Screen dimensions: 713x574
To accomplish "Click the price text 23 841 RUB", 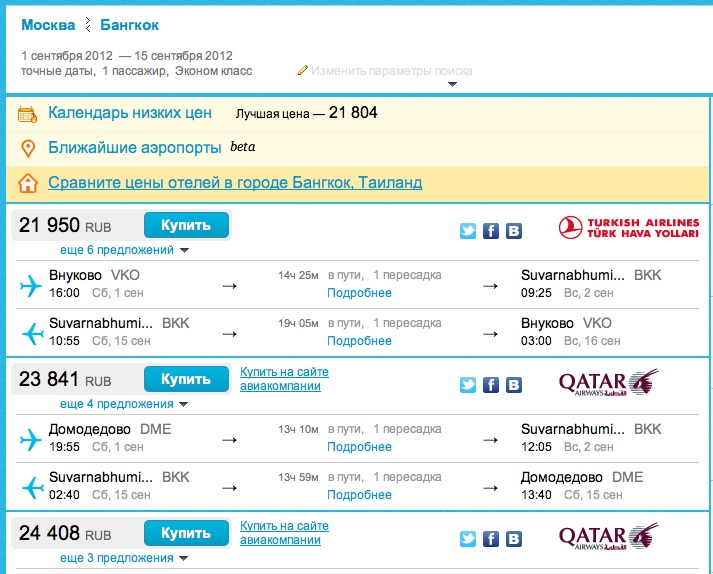I will click(x=65, y=379).
